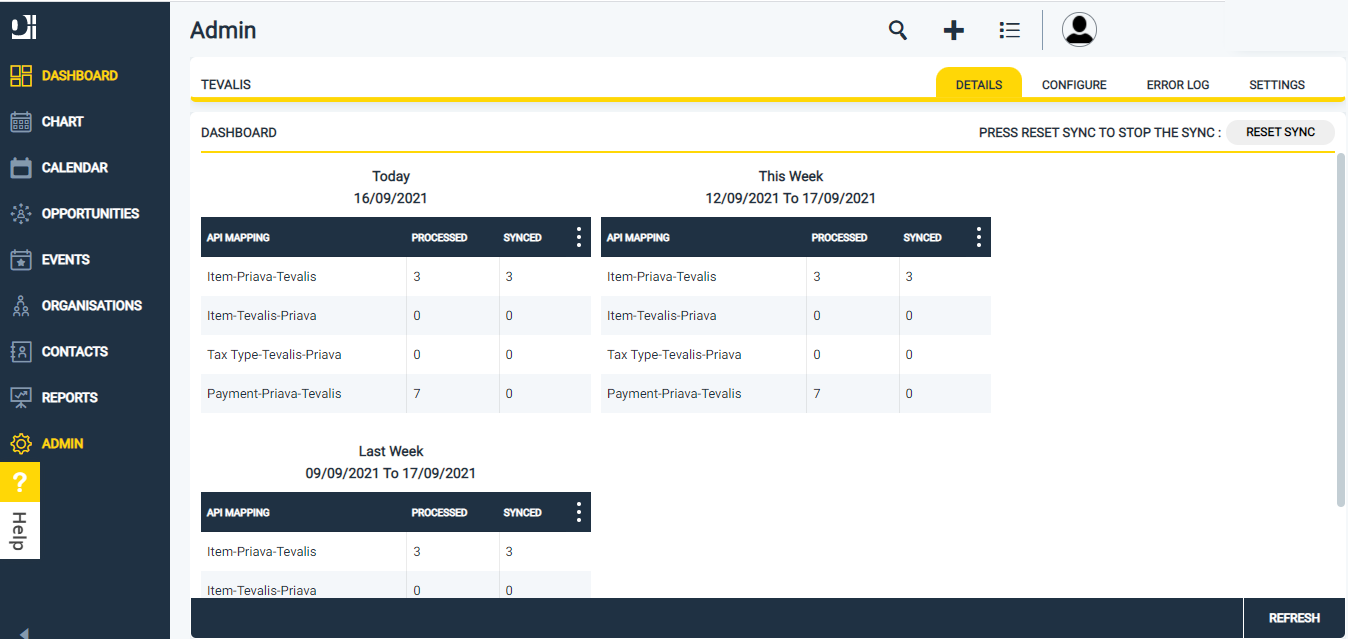
Task: Go to the Chart menu label
Action: pyautogui.click(x=63, y=122)
